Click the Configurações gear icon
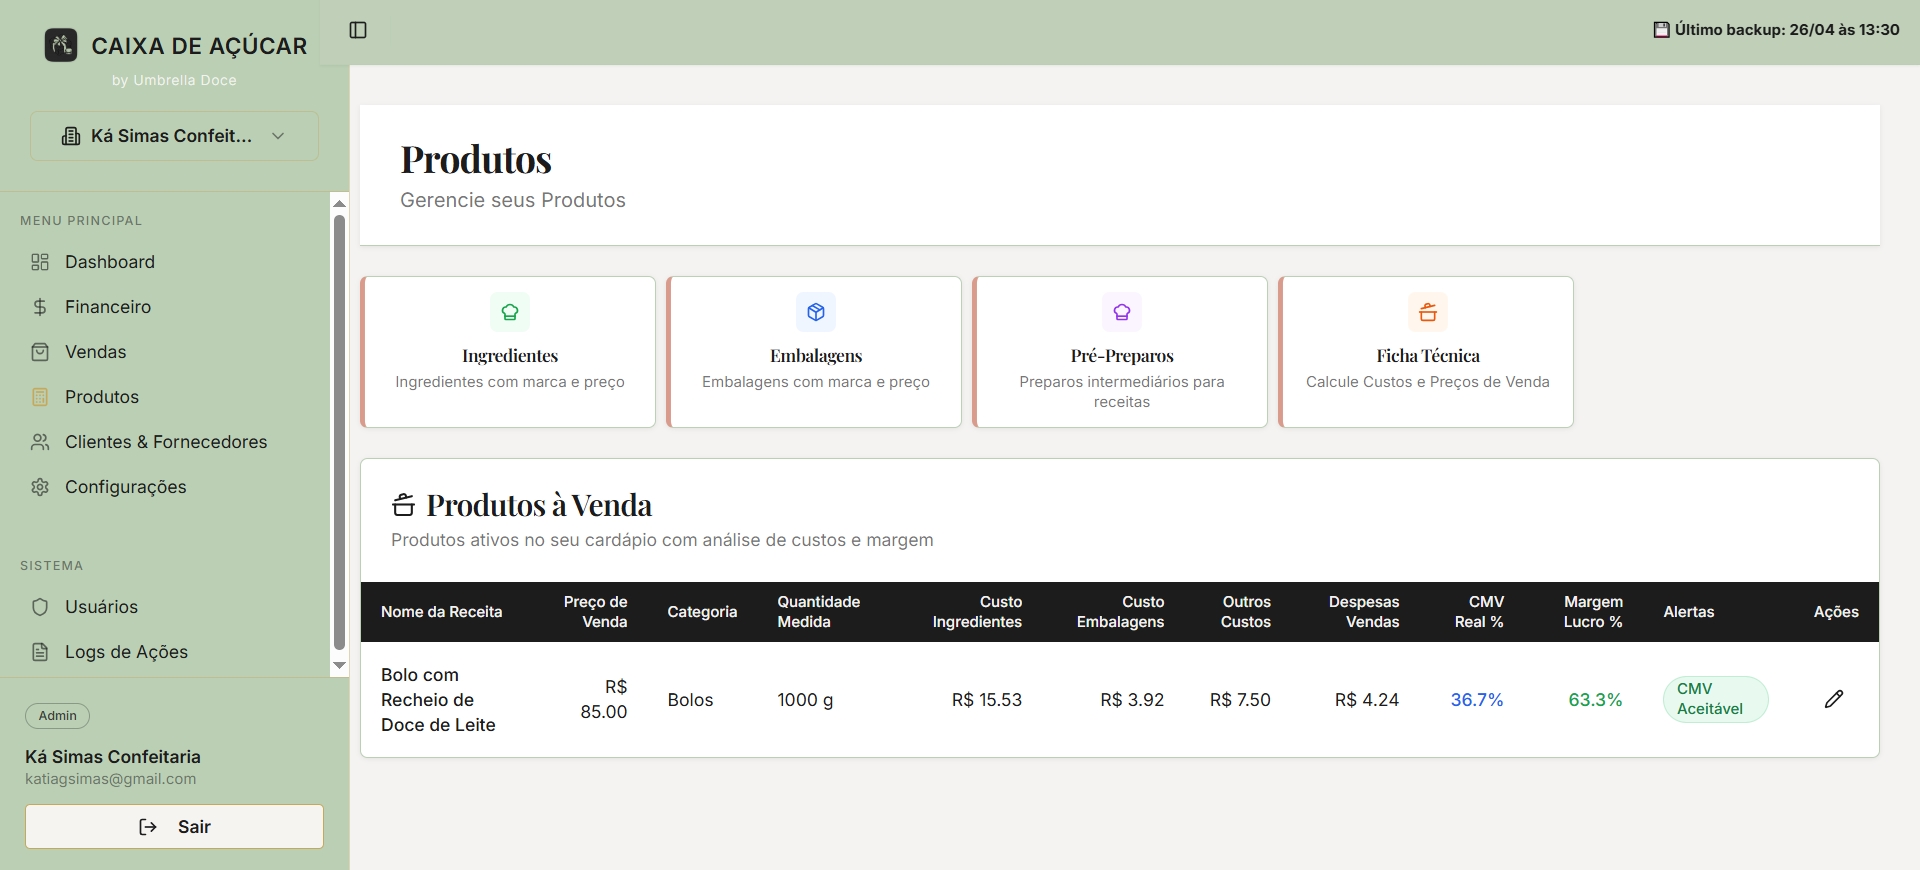Image resolution: width=1920 pixels, height=870 pixels. 40,487
